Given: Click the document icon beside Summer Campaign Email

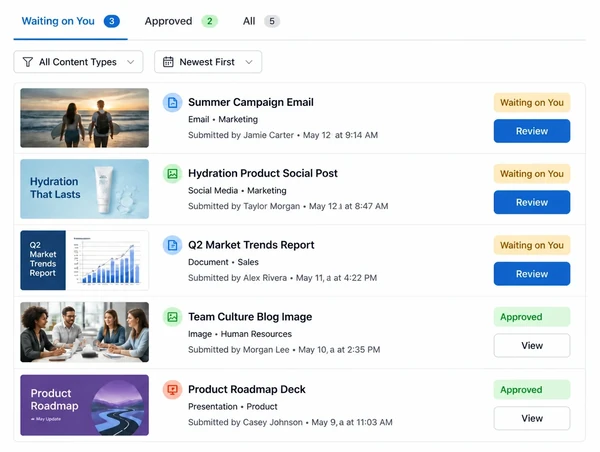Looking at the screenshot, I should point(173,103).
